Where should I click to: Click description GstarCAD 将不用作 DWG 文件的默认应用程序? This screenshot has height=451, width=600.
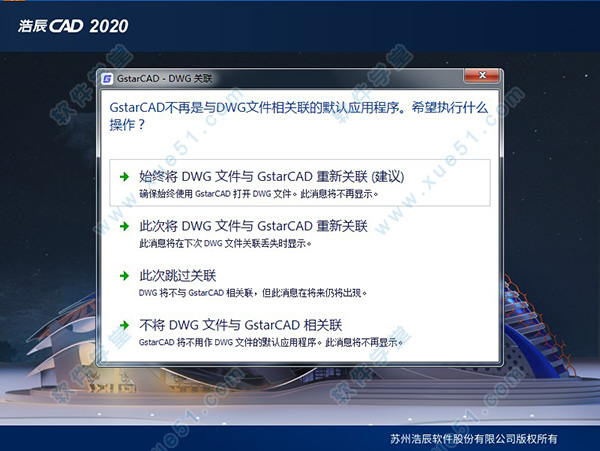point(271,342)
